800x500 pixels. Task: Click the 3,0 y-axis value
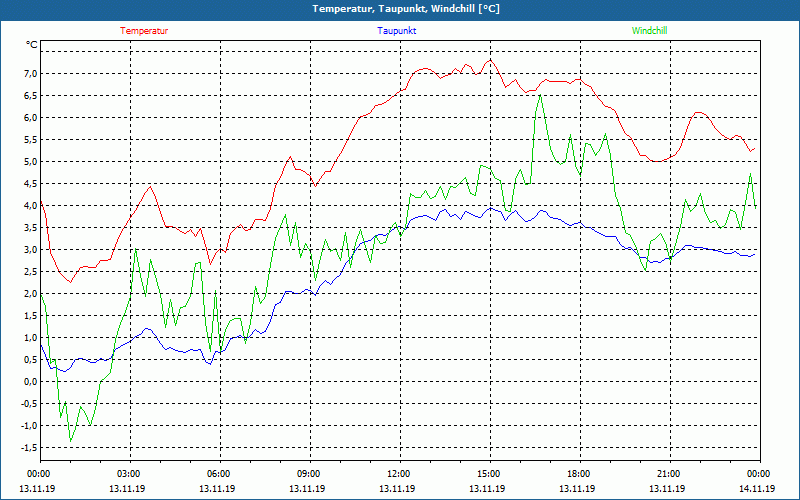(x=31, y=249)
